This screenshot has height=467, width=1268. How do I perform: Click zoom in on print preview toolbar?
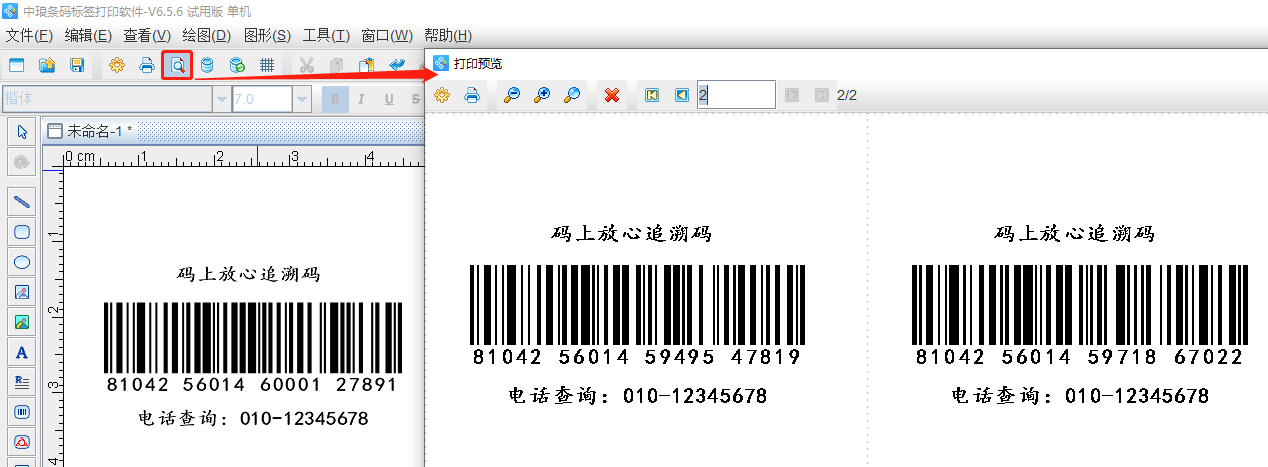point(542,95)
